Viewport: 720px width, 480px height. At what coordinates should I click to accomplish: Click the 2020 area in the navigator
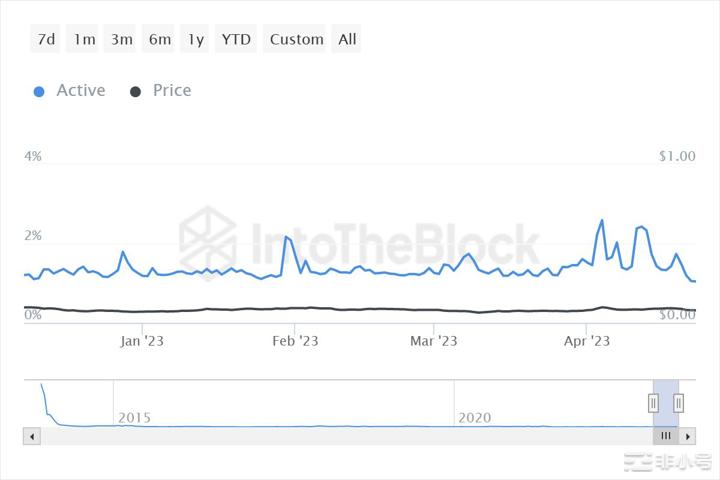(x=474, y=417)
